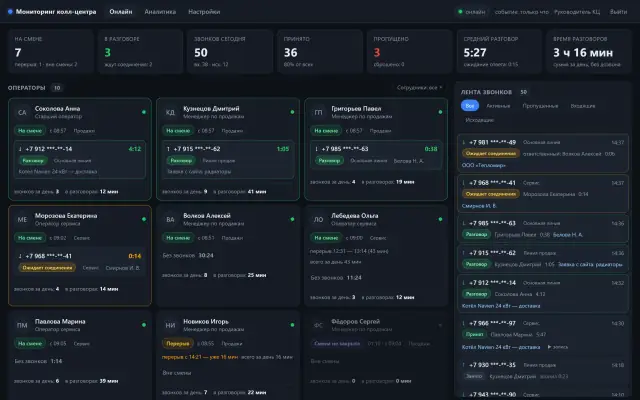Open the В разговоре stat card

point(140,51)
